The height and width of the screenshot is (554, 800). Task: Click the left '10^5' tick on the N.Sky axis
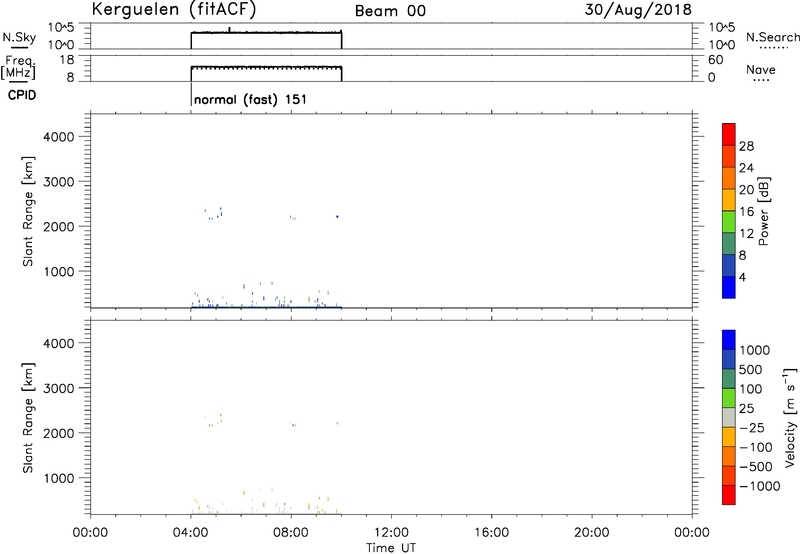[61, 28]
